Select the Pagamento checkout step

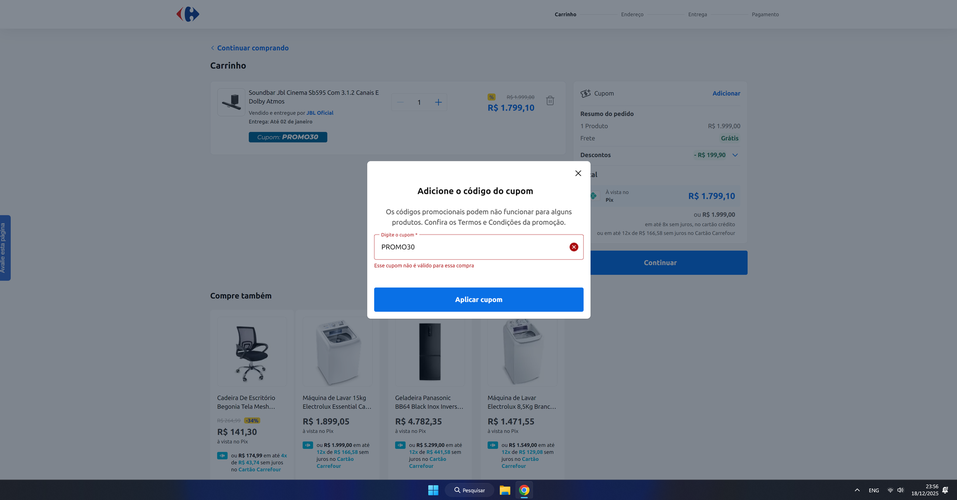click(765, 14)
